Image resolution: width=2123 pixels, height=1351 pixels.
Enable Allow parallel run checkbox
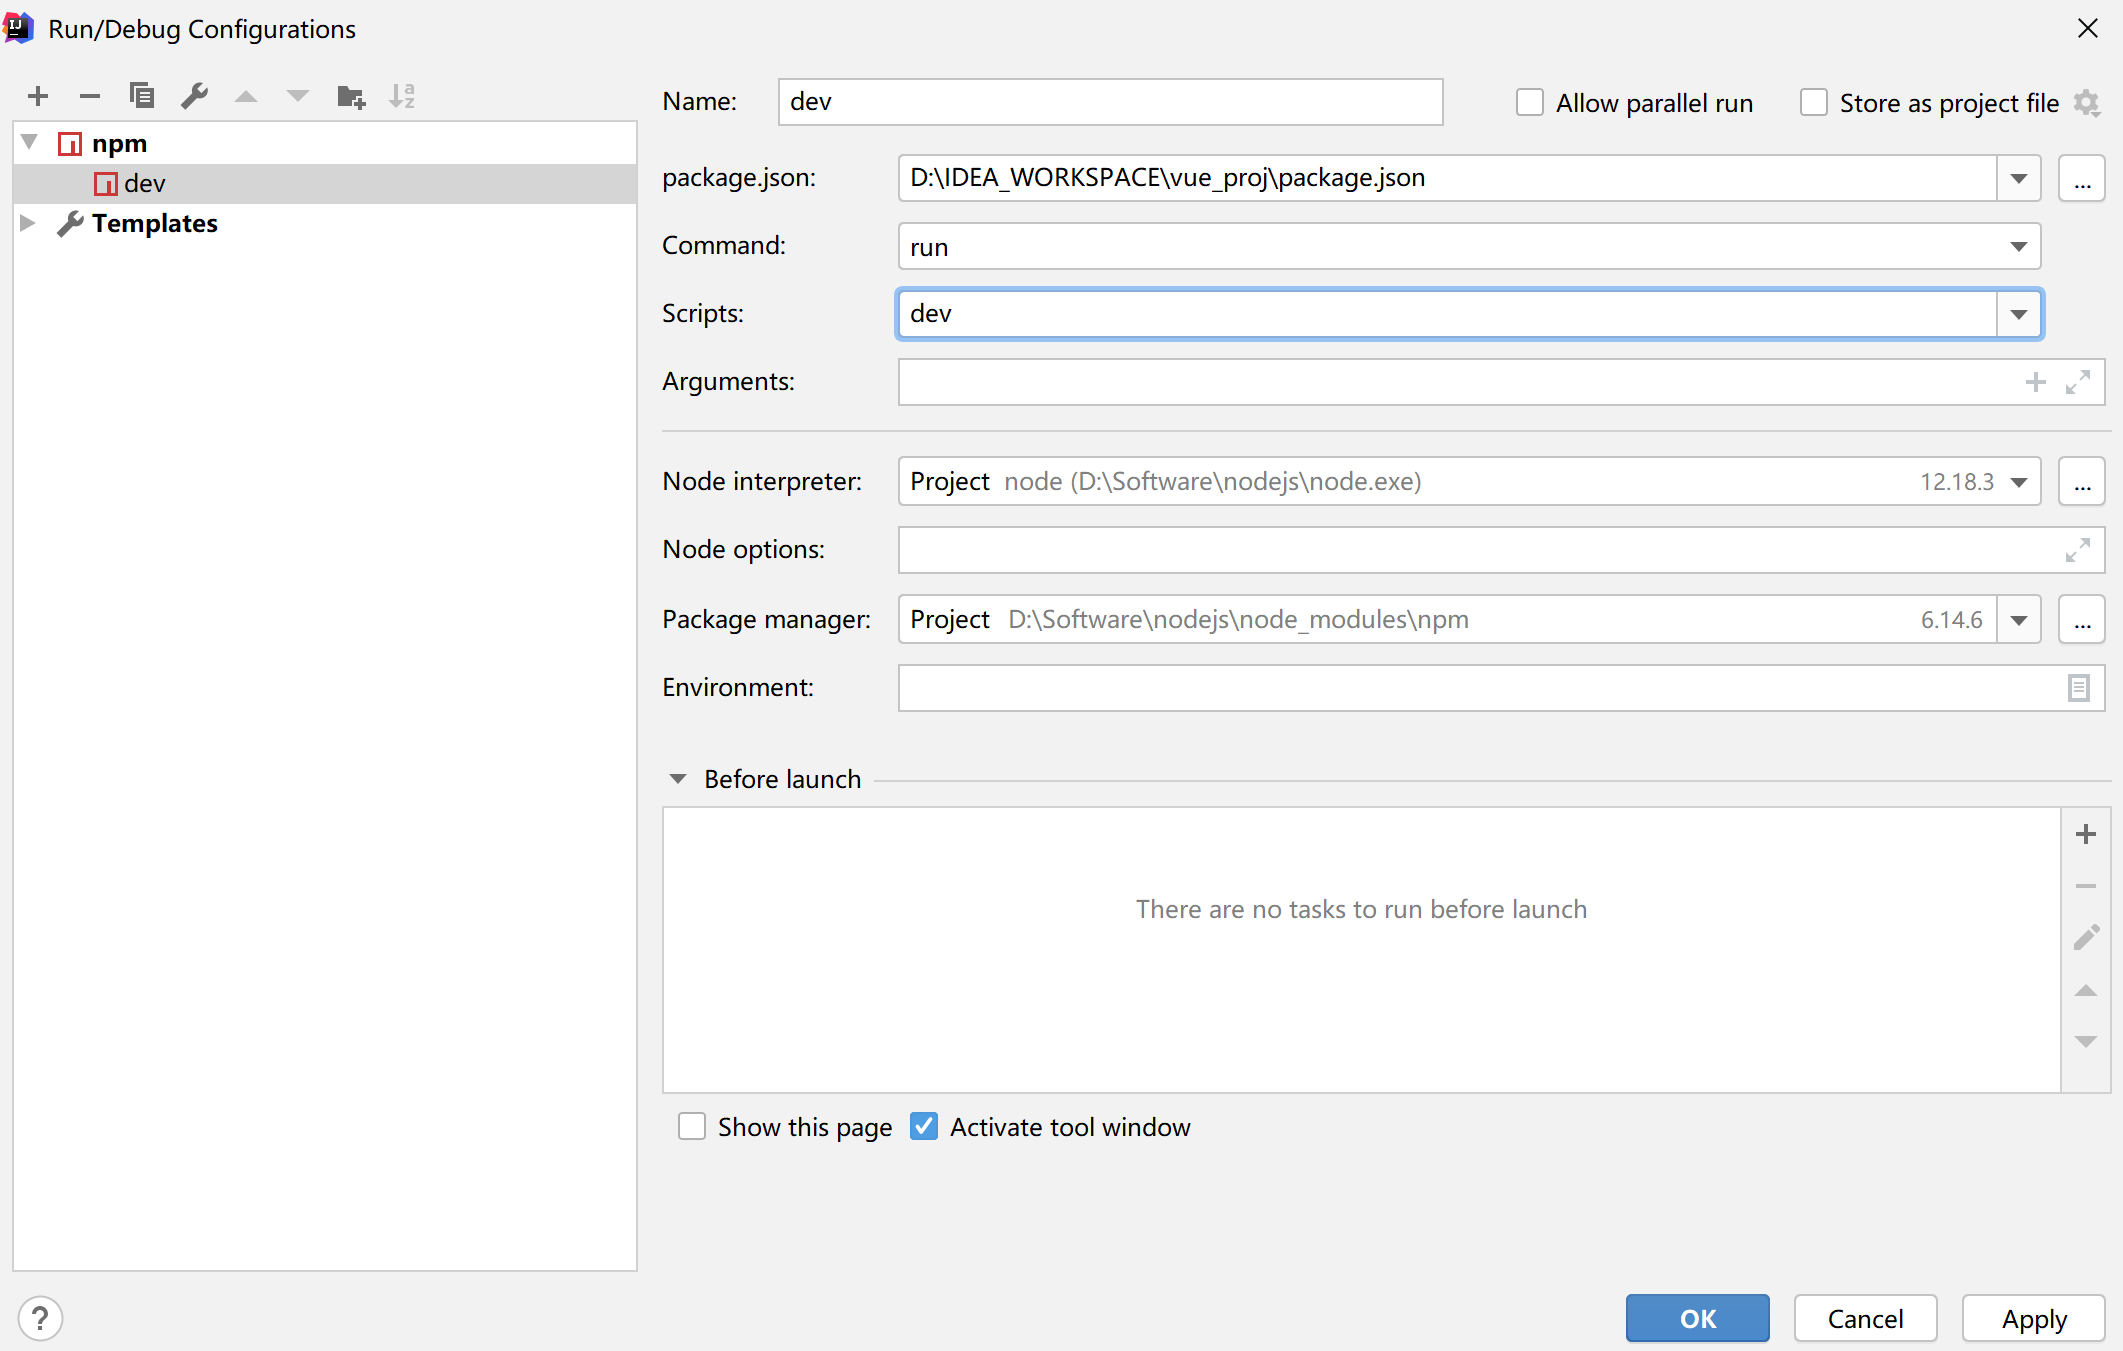[x=1529, y=103]
